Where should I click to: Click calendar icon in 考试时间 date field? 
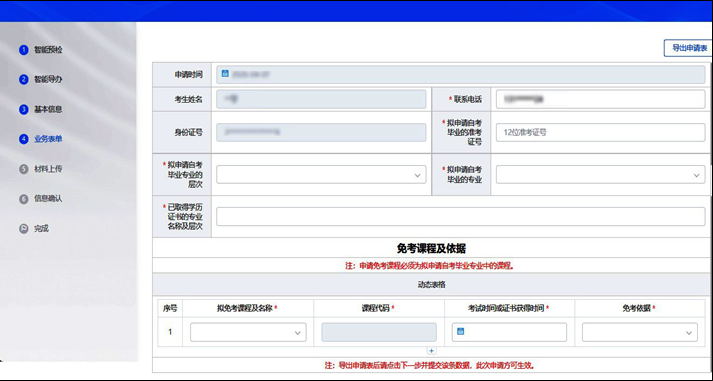tap(460, 331)
